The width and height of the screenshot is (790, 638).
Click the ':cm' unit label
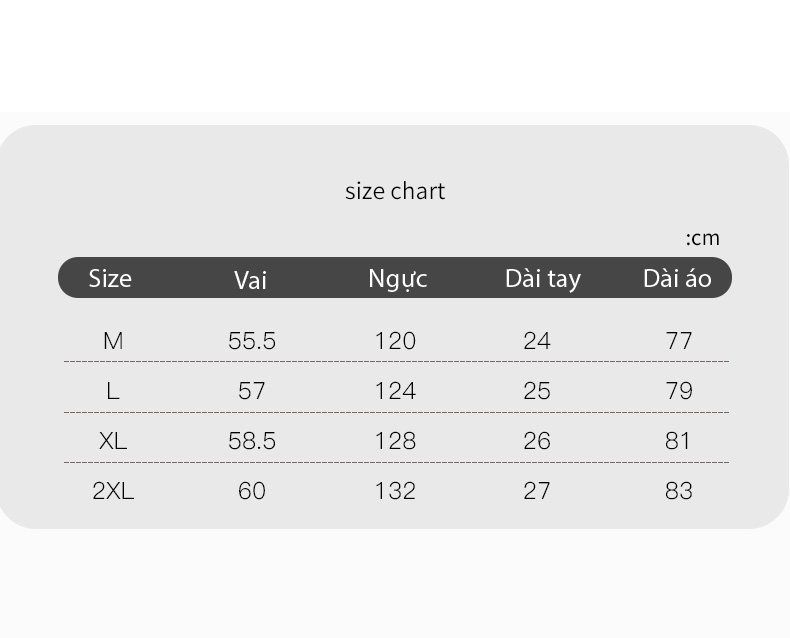click(x=702, y=238)
